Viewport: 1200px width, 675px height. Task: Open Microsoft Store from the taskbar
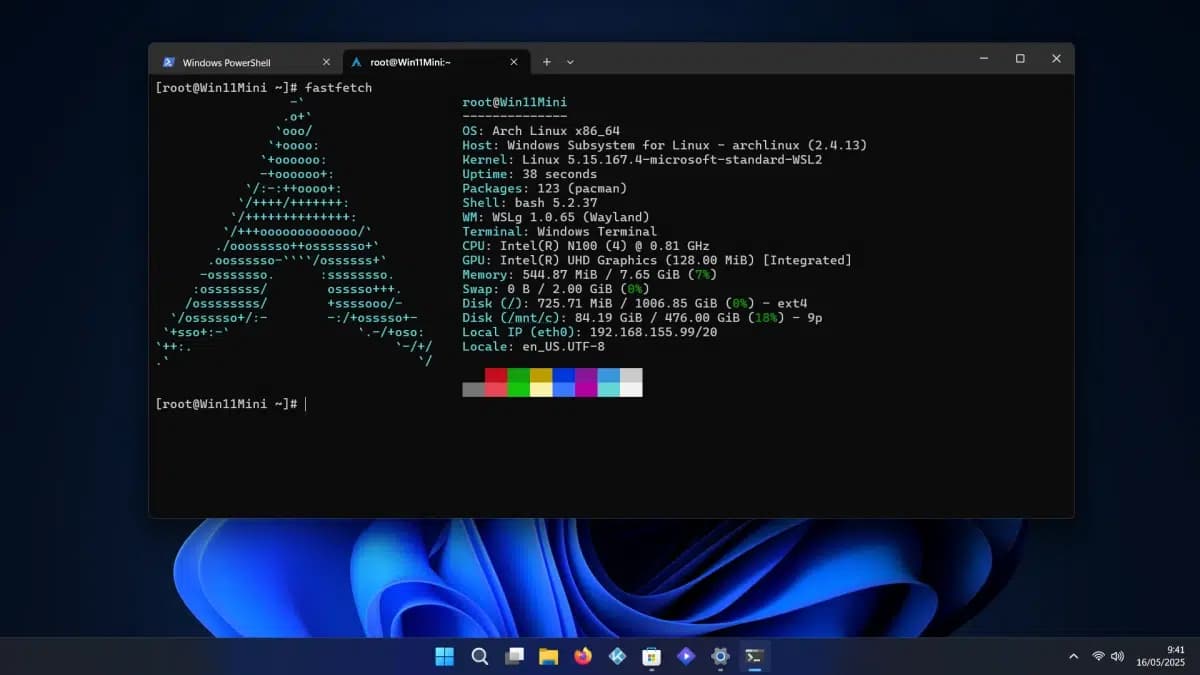(651, 656)
